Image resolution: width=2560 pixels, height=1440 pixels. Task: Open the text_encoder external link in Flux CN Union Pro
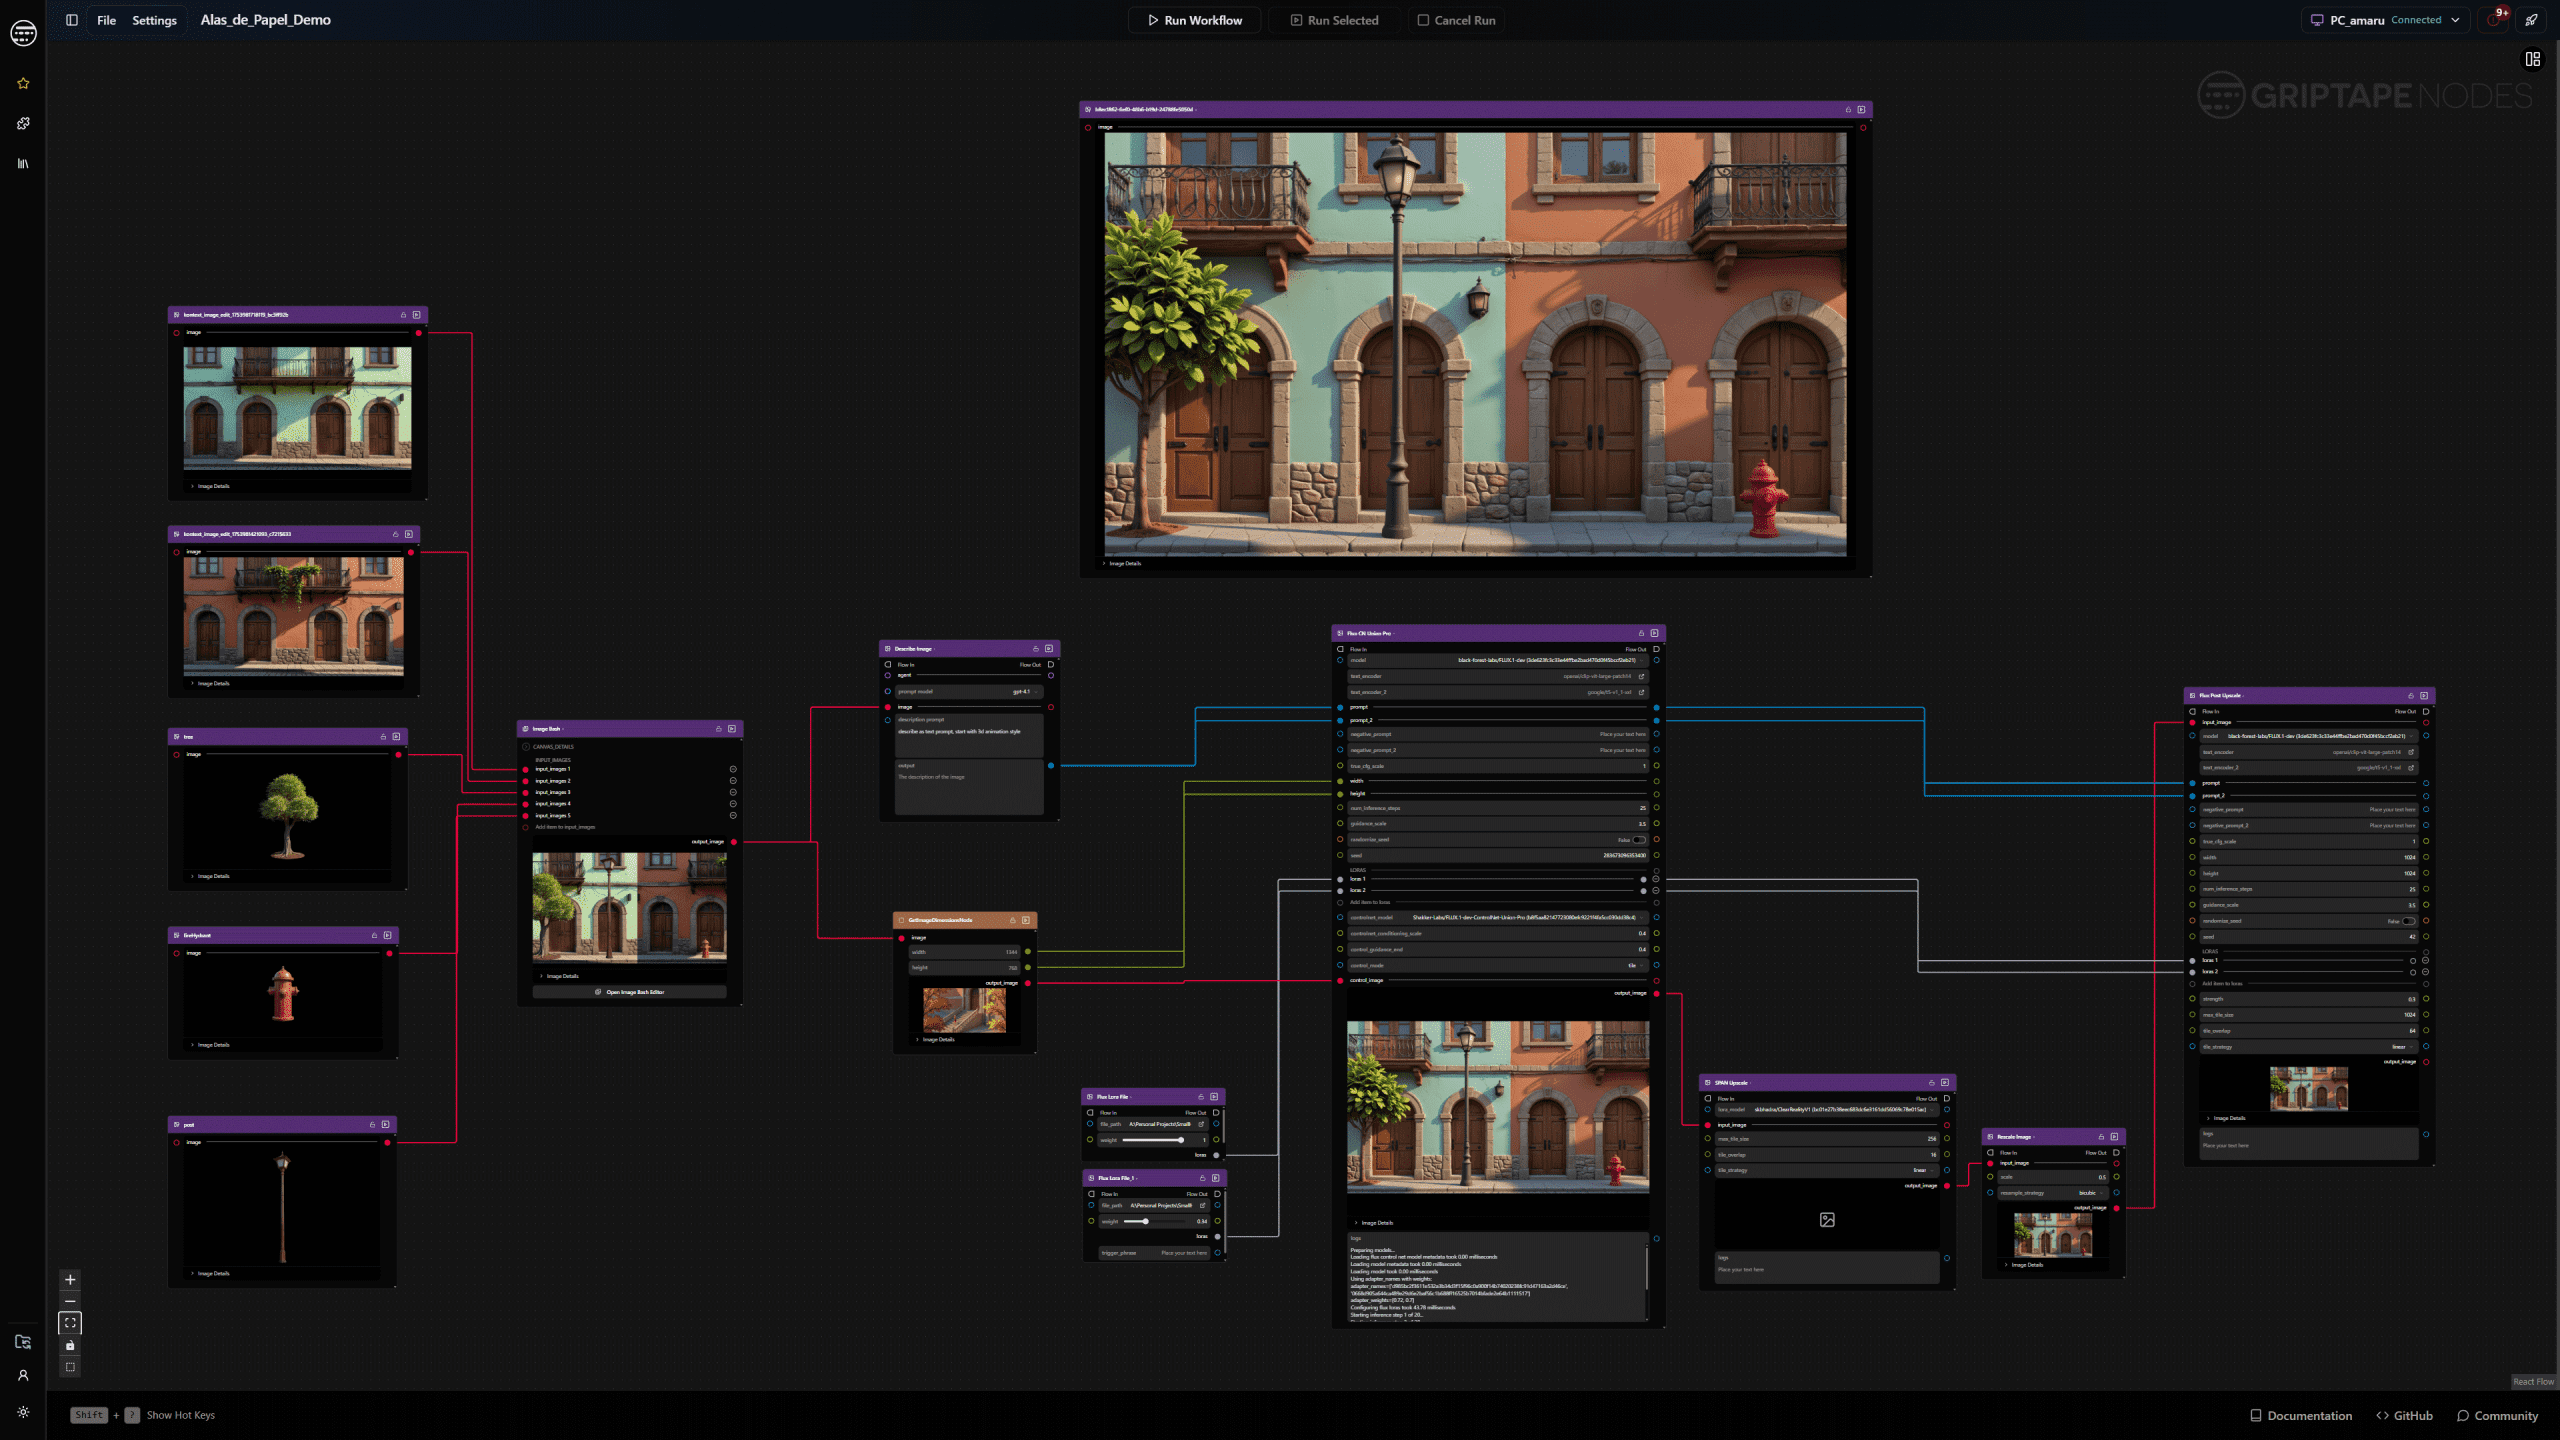point(1643,676)
